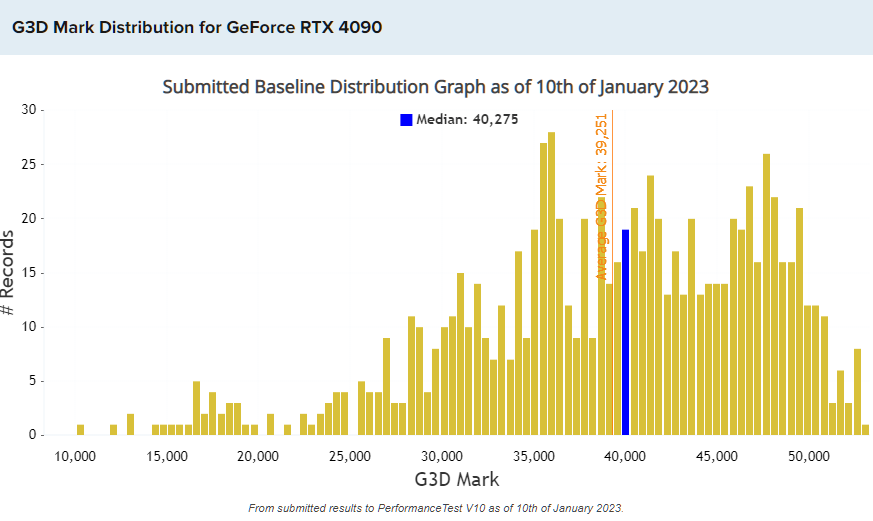Click the "40,000" x-axis label
This screenshot has width=873, height=521.
click(625, 456)
